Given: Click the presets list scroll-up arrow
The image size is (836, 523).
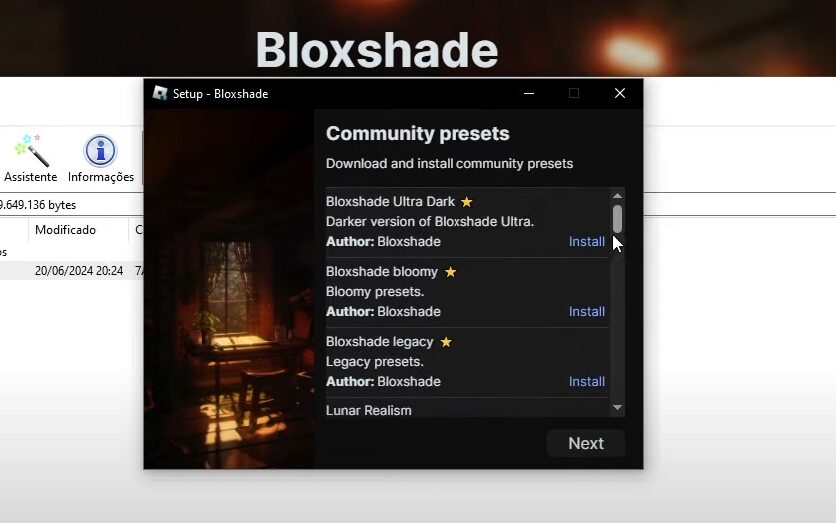Looking at the screenshot, I should tap(617, 196).
